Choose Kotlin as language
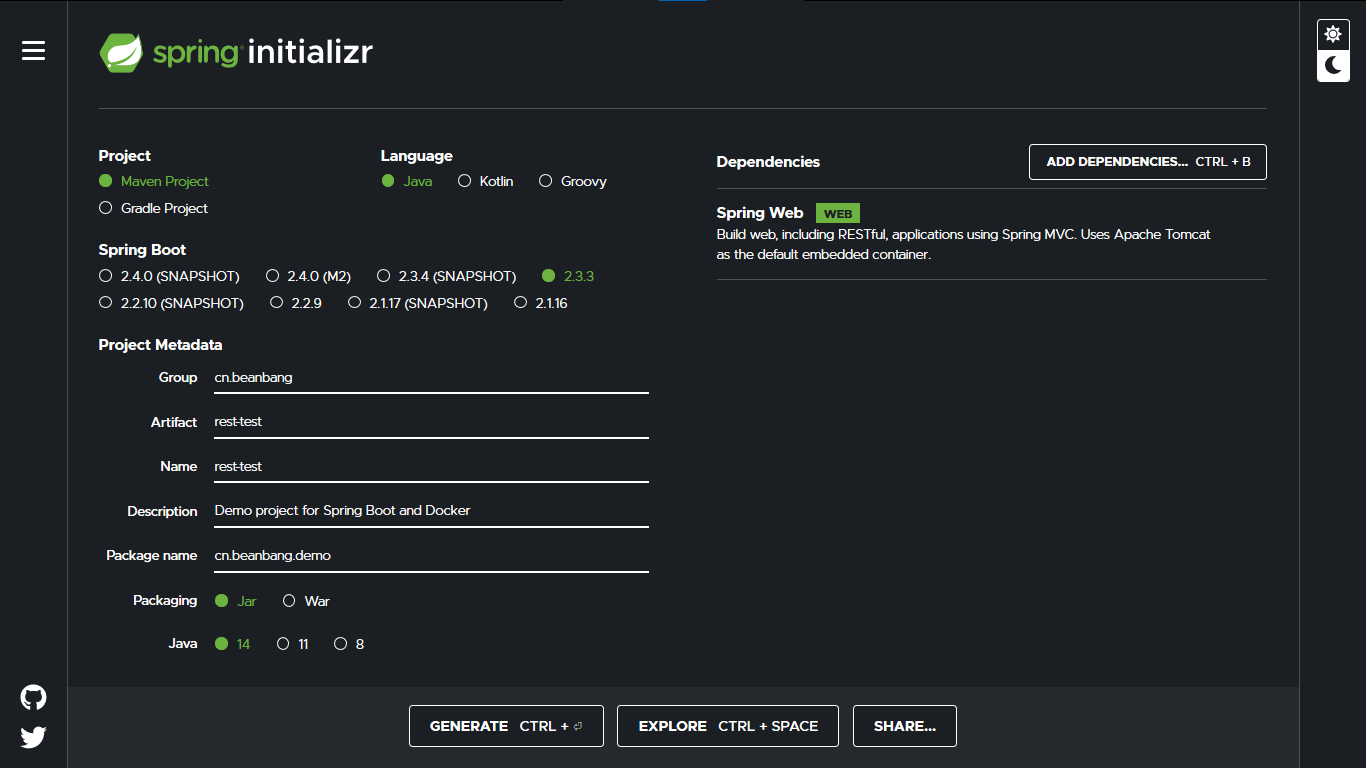This screenshot has width=1366, height=768. pos(486,181)
